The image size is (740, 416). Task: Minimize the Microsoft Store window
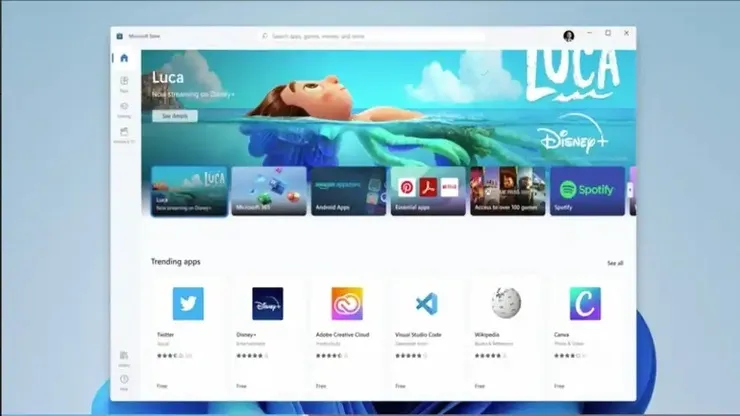(x=589, y=33)
